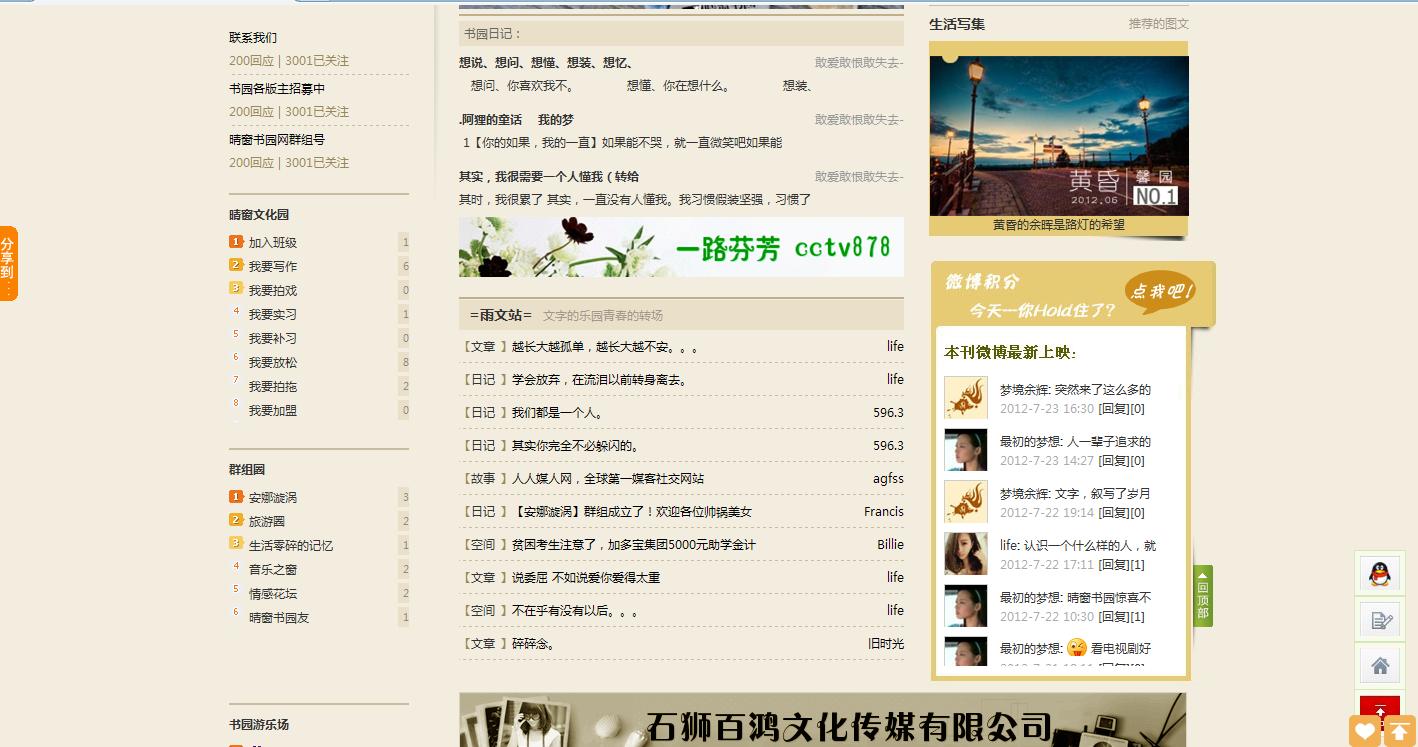Open the 安娜漩涡 group
Screen dimensions: 1418x747
click(273, 498)
